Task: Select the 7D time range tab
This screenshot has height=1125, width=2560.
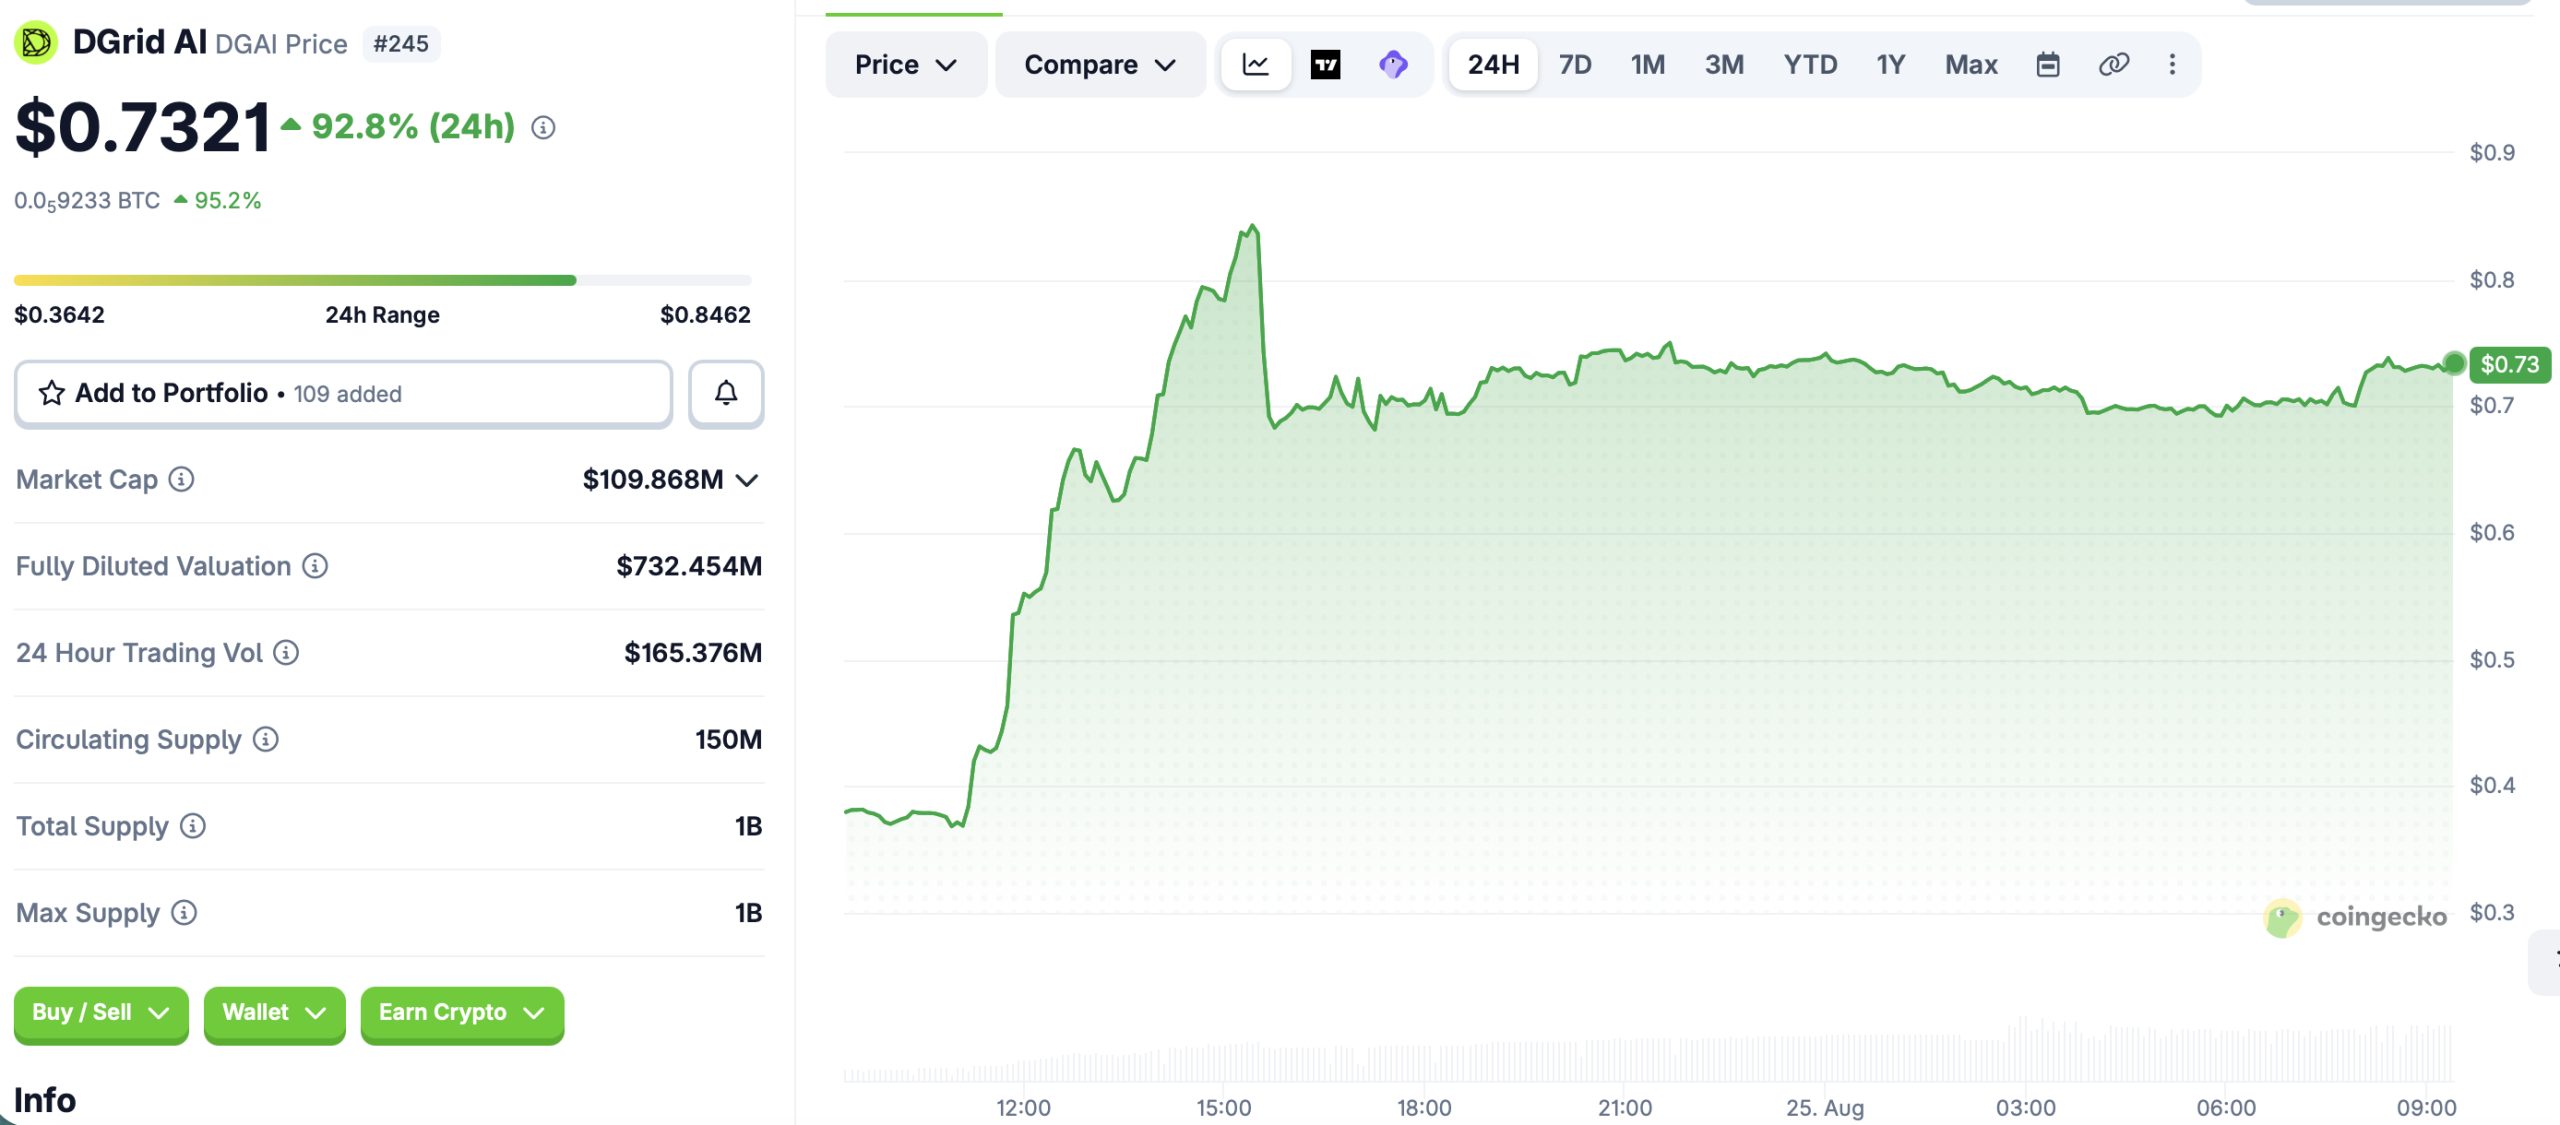Action: [x=1575, y=65]
